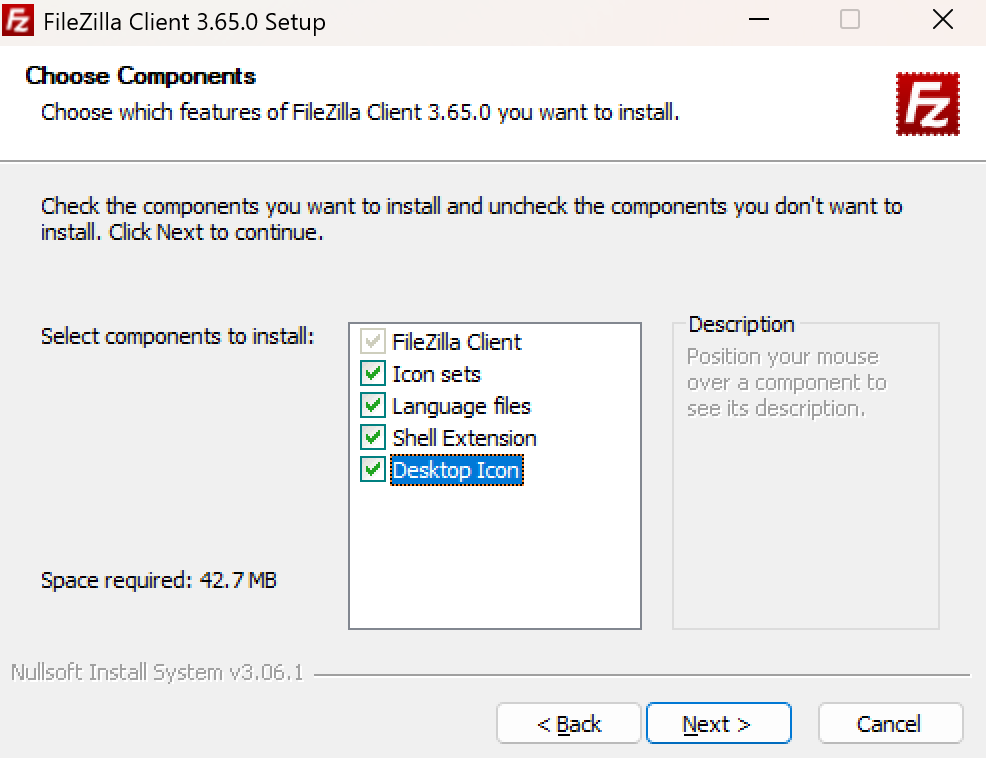The height and width of the screenshot is (758, 986).
Task: Select the FileZilla Client component label
Action: point(457,342)
